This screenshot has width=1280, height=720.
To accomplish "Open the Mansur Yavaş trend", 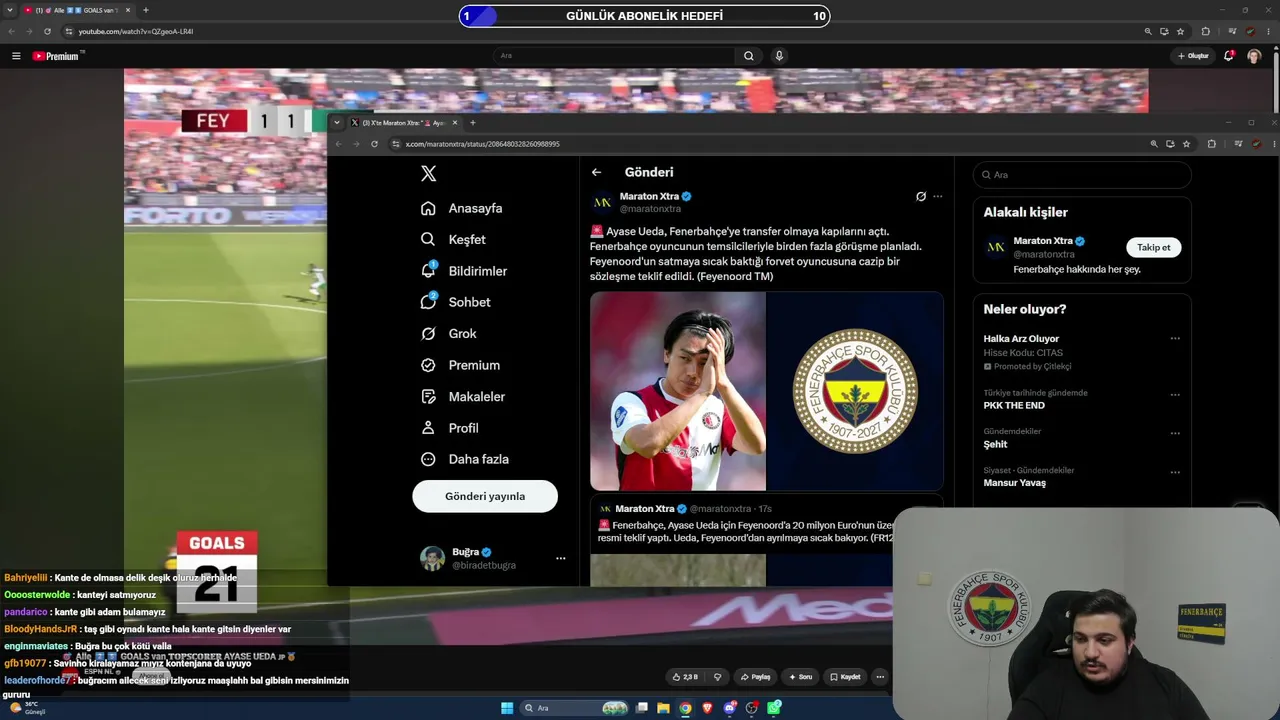I will [1014, 483].
